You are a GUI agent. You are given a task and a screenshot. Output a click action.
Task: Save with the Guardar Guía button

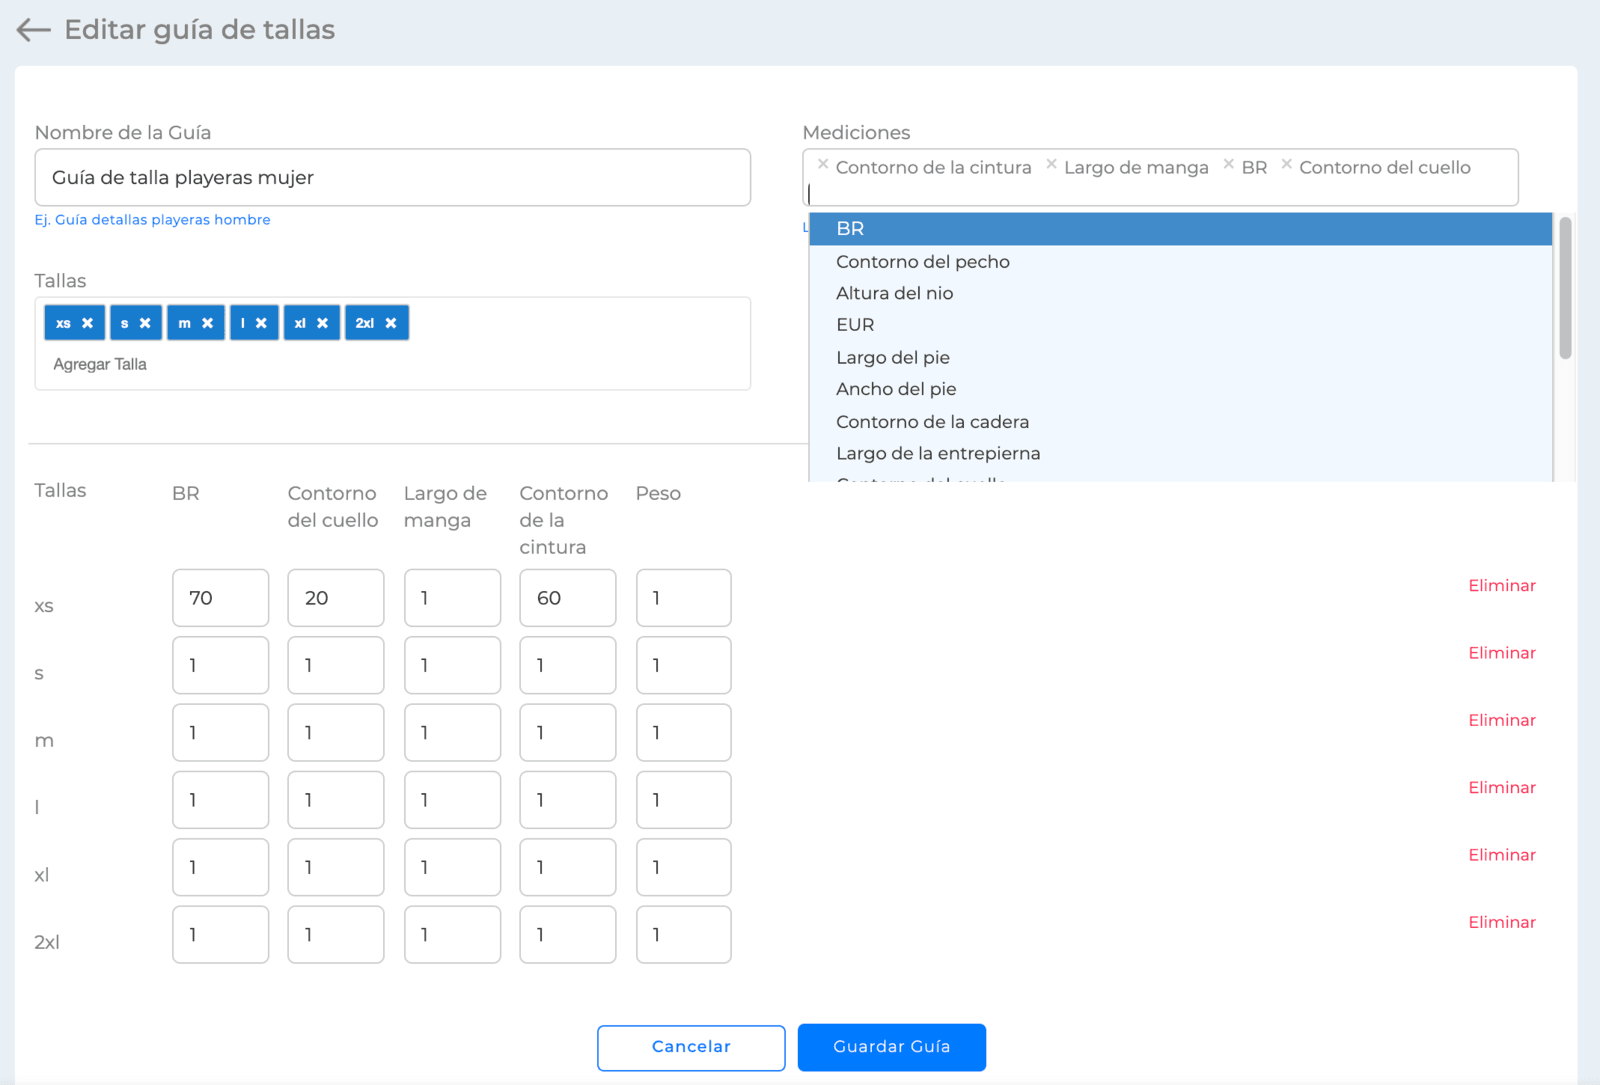coord(892,1047)
